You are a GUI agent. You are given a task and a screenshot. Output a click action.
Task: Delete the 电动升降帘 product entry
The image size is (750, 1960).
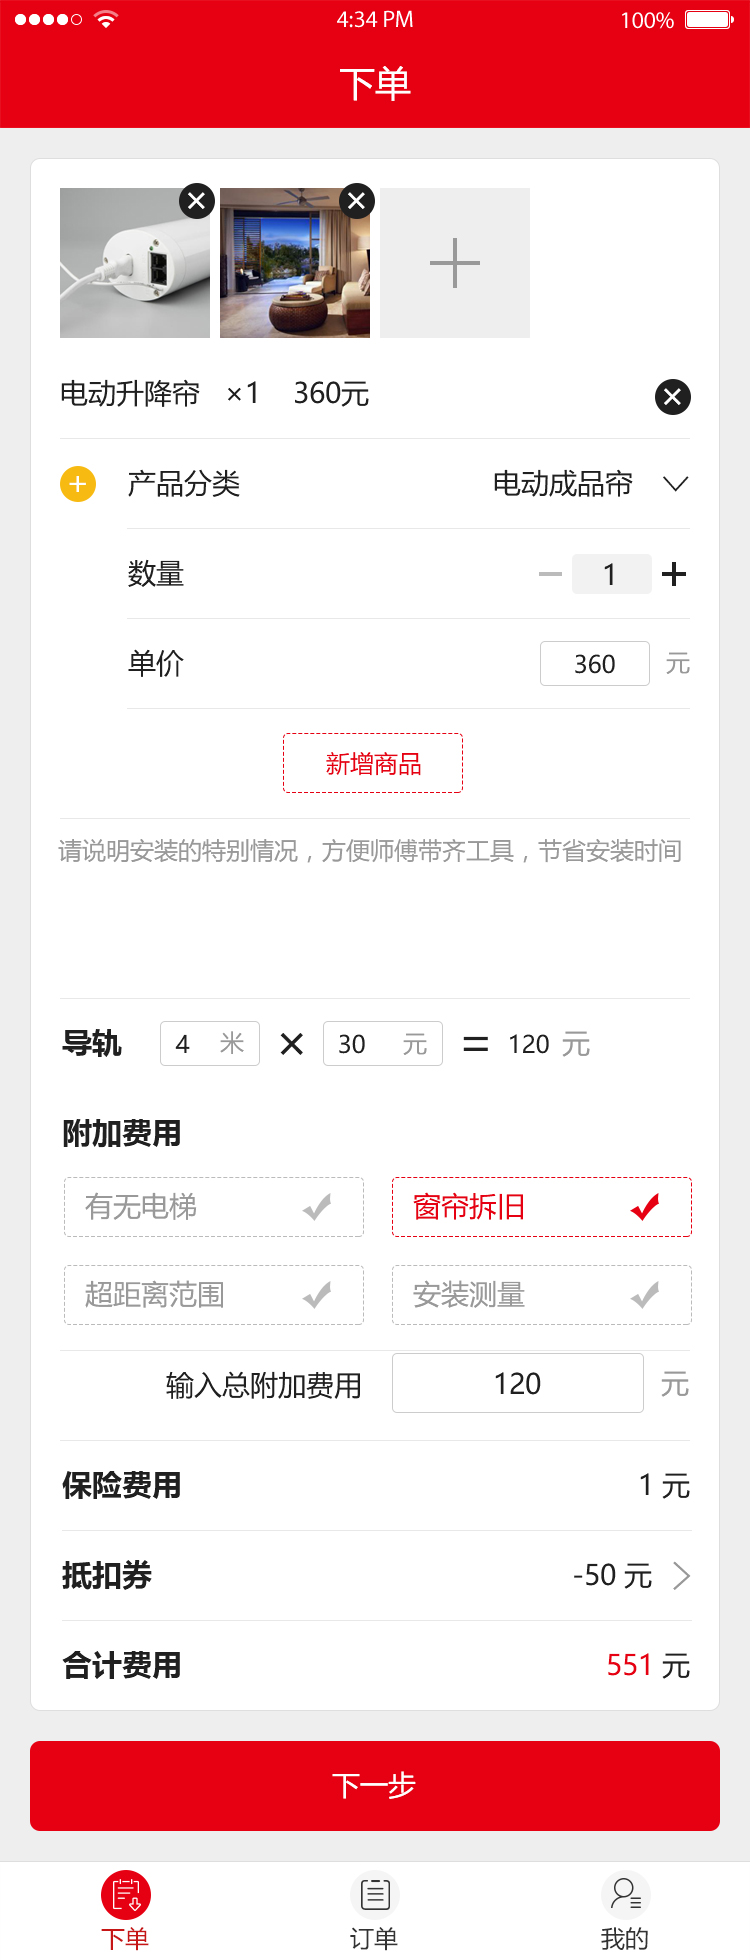coord(673,397)
